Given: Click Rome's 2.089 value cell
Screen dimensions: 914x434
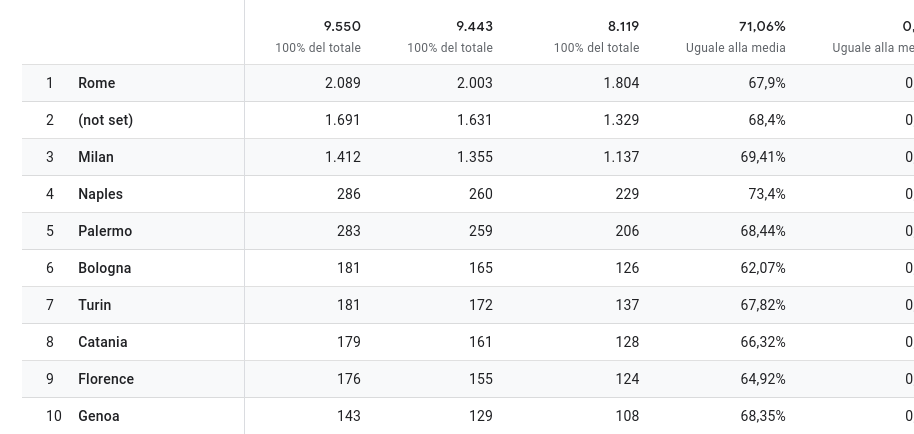Looking at the screenshot, I should point(343,83).
